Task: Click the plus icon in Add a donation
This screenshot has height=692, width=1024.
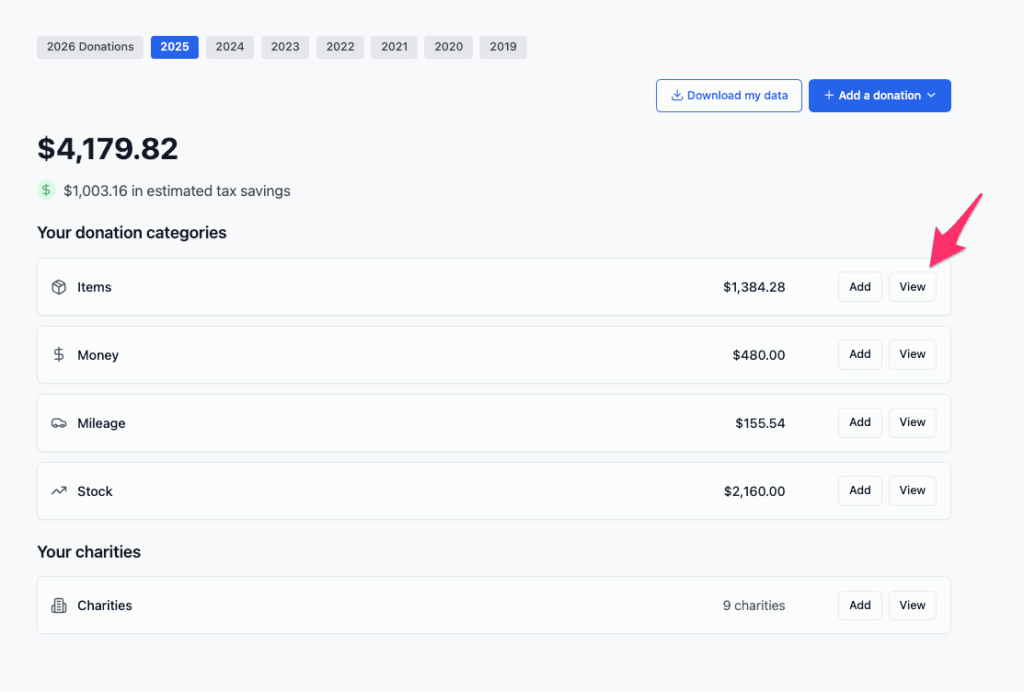Action: (828, 96)
